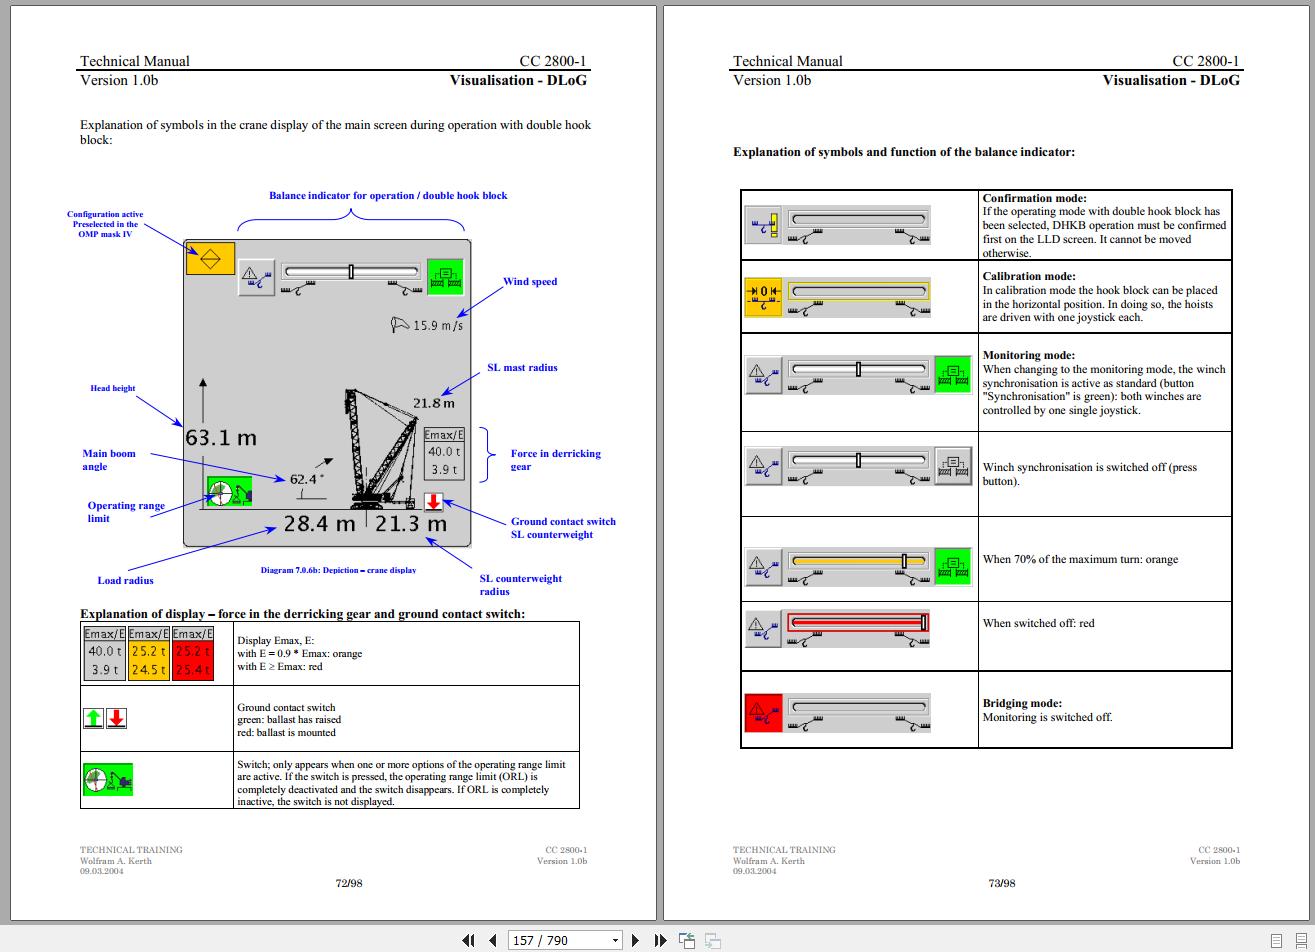Click the red bridging mode warning symbol

[x=763, y=712]
